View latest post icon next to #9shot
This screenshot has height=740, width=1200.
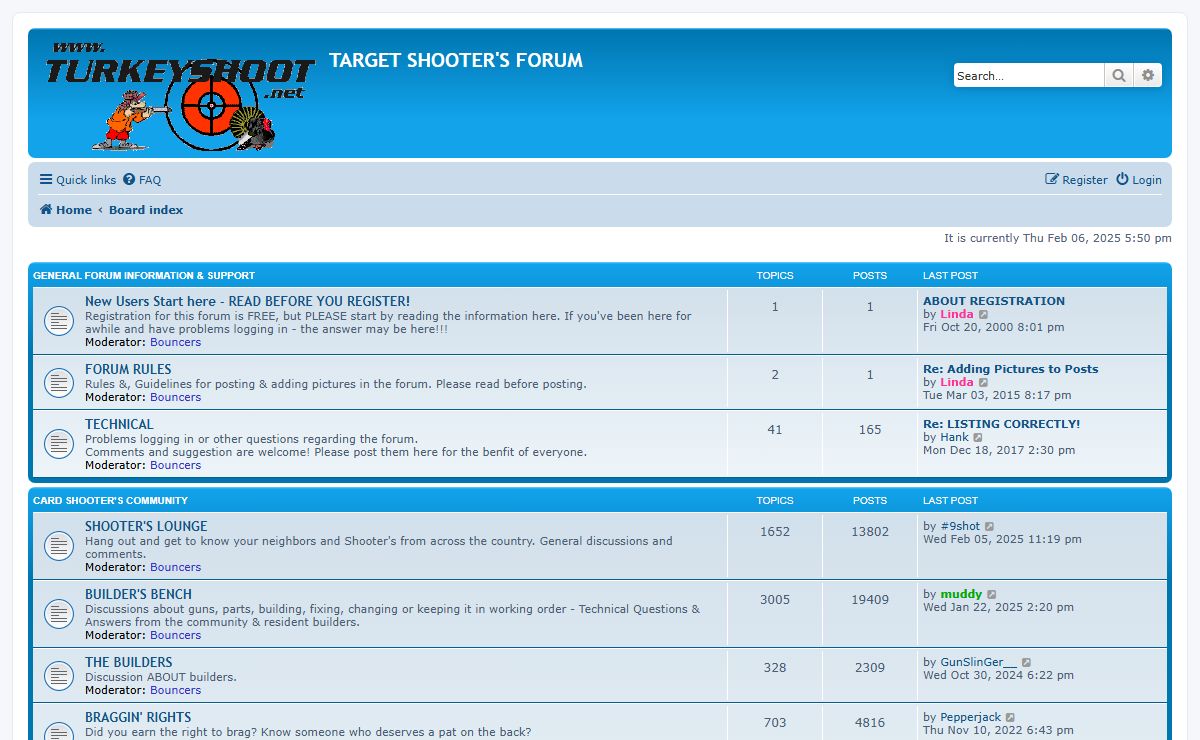coord(990,526)
